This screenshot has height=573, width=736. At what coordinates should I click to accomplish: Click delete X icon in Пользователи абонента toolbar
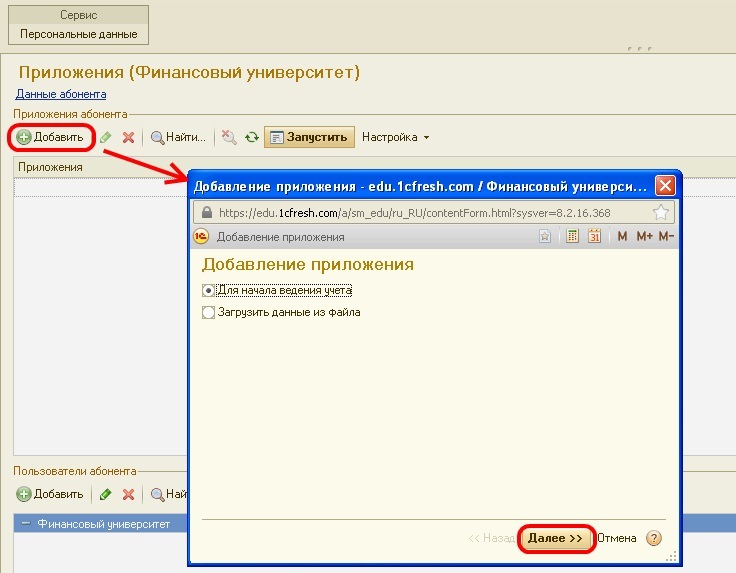(x=128, y=494)
